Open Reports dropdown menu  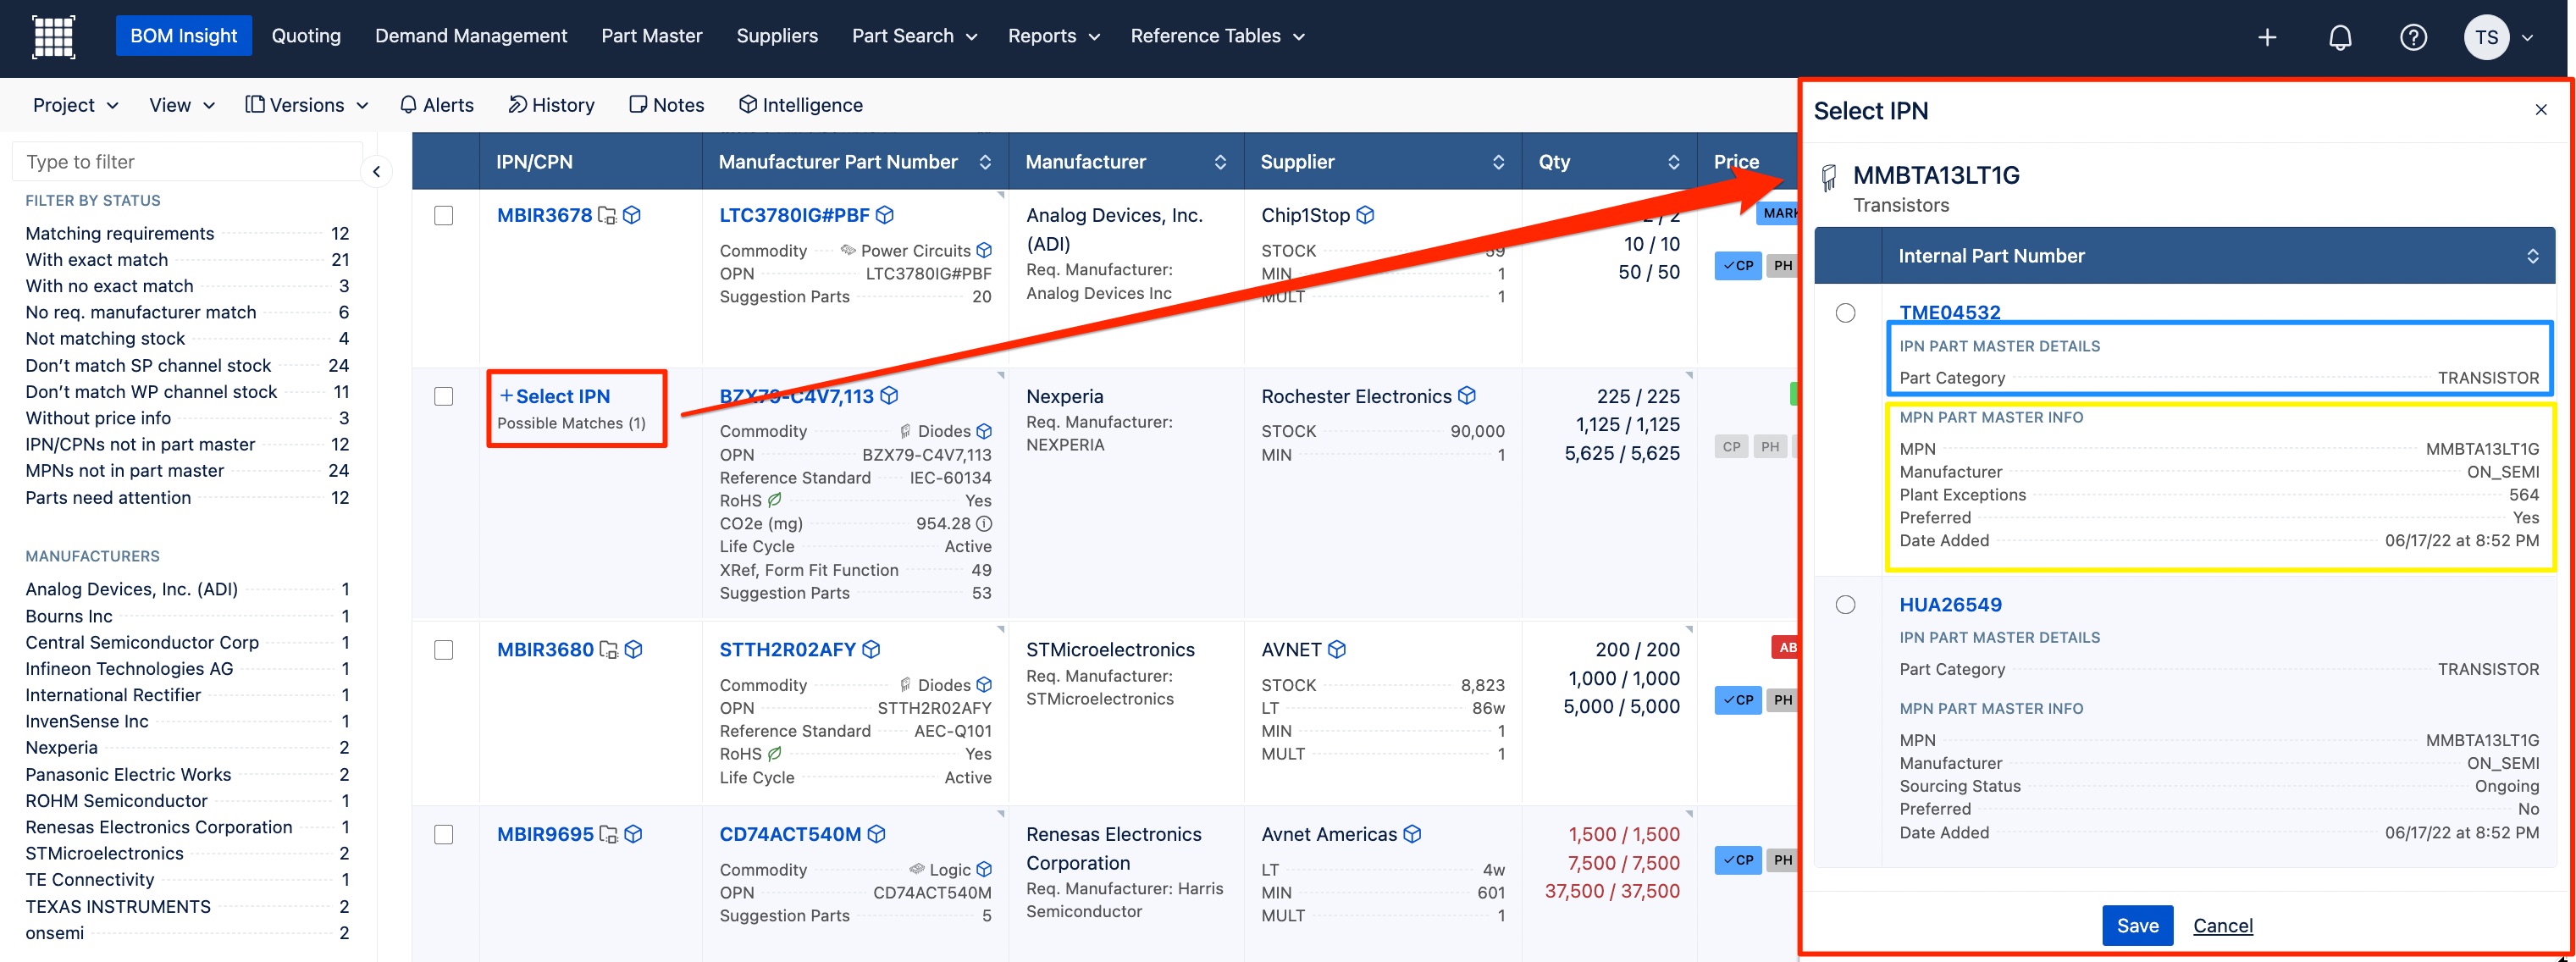coord(1053,36)
